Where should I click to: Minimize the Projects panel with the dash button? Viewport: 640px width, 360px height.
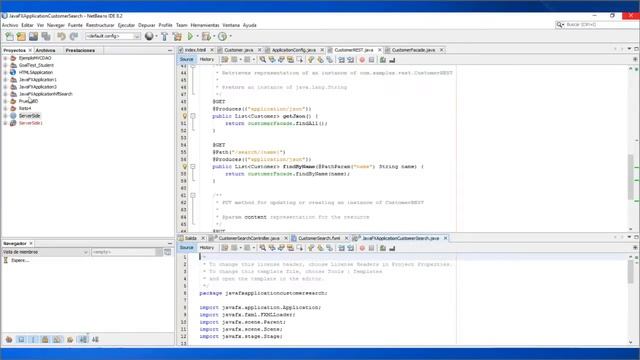pos(170,50)
